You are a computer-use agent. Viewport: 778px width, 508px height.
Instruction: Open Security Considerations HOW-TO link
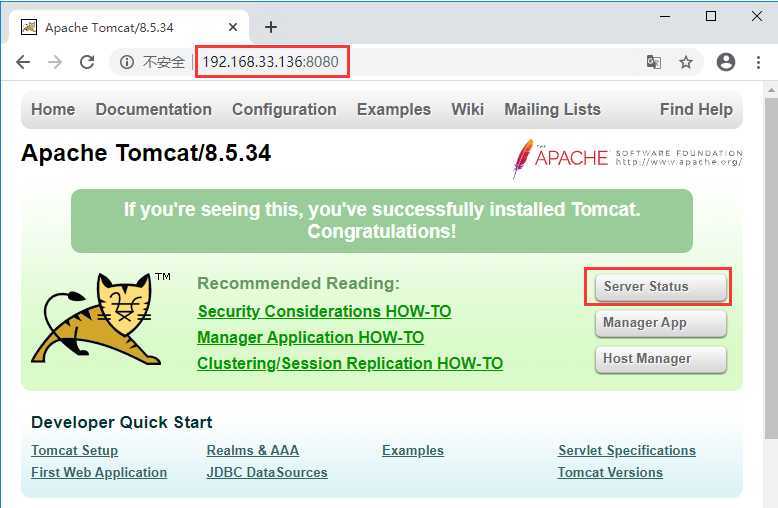tap(324, 312)
